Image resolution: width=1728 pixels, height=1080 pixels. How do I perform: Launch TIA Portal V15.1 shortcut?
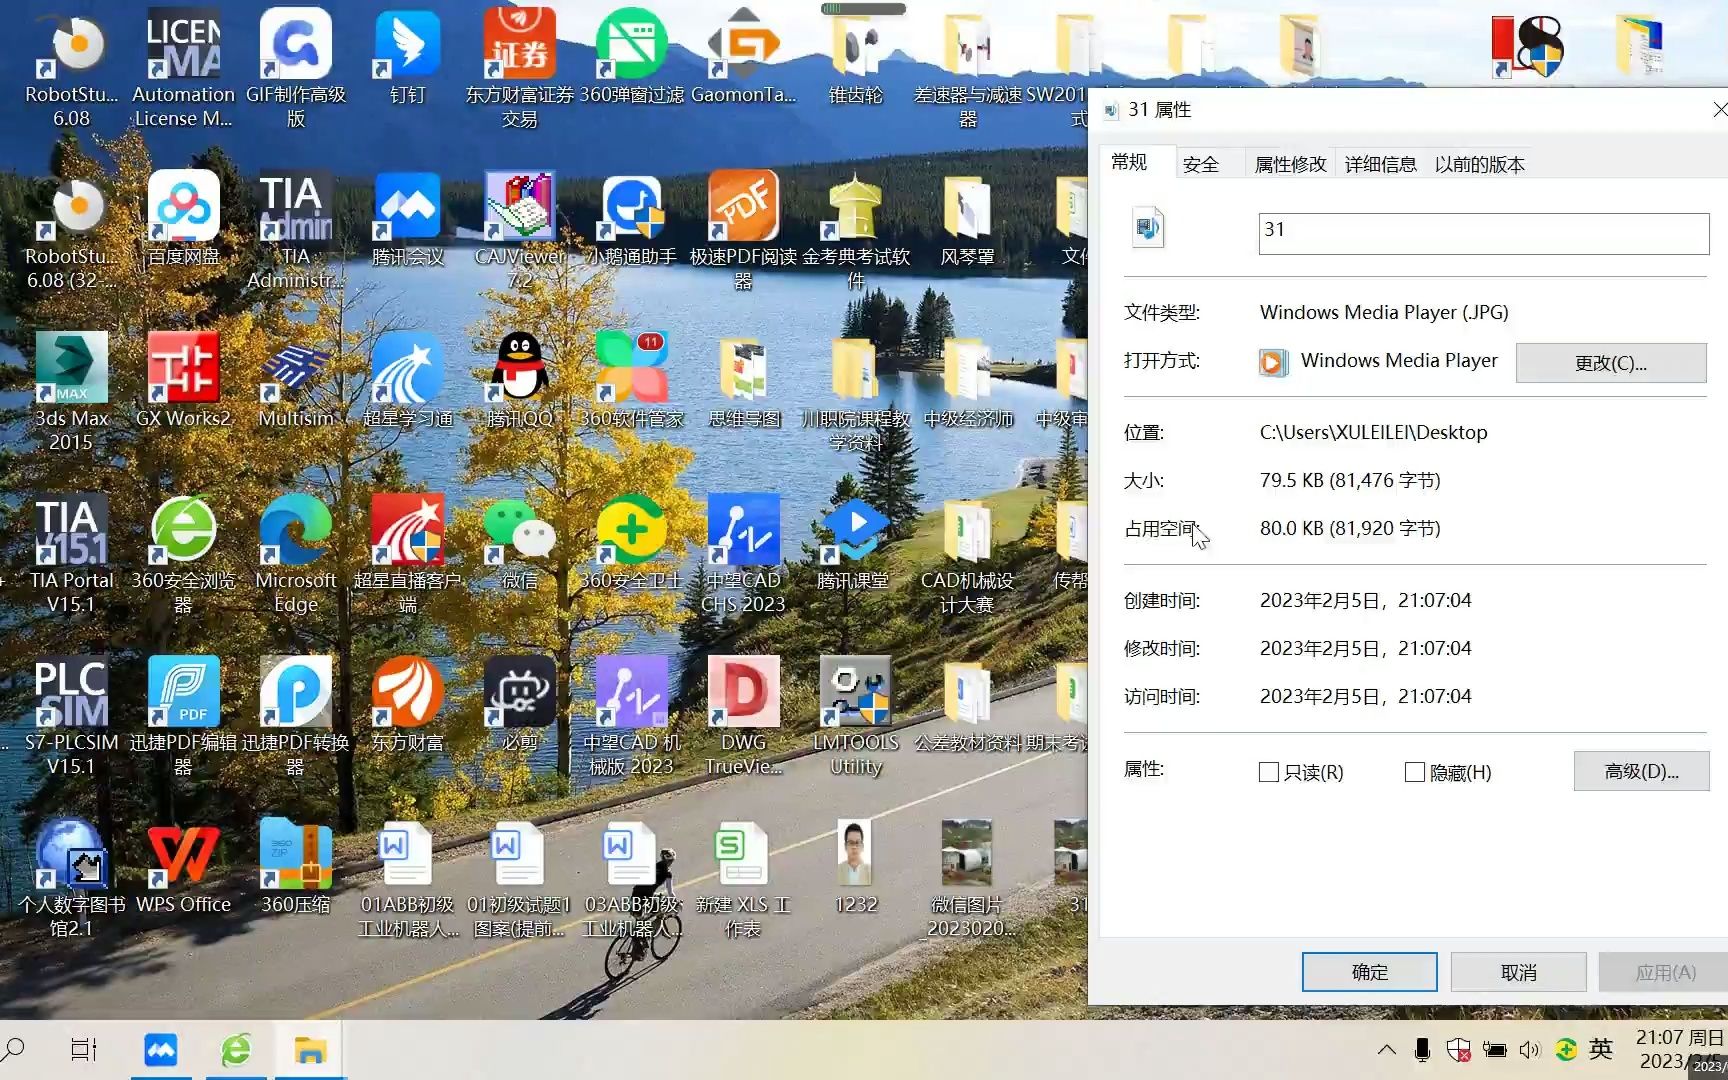click(71, 554)
